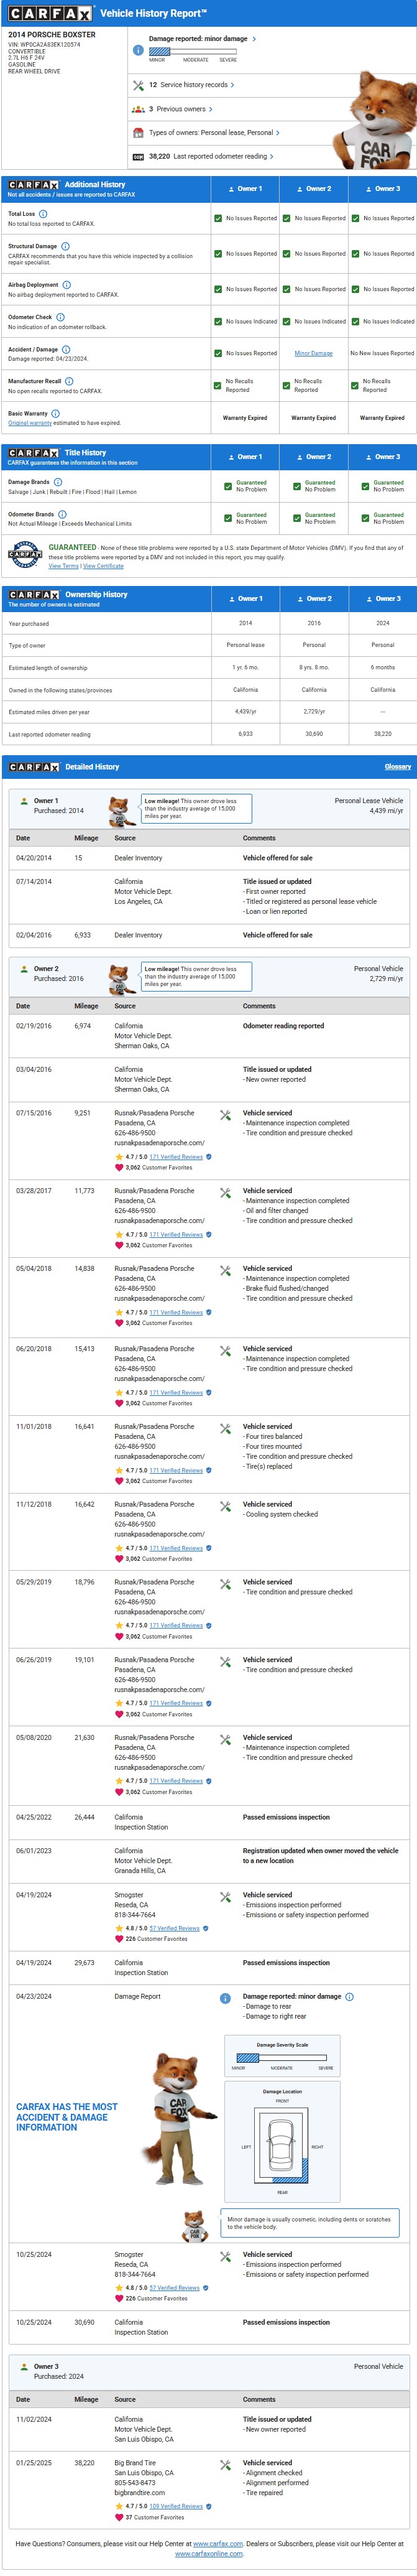
Task: Click the View Certificate link
Action: [104, 566]
